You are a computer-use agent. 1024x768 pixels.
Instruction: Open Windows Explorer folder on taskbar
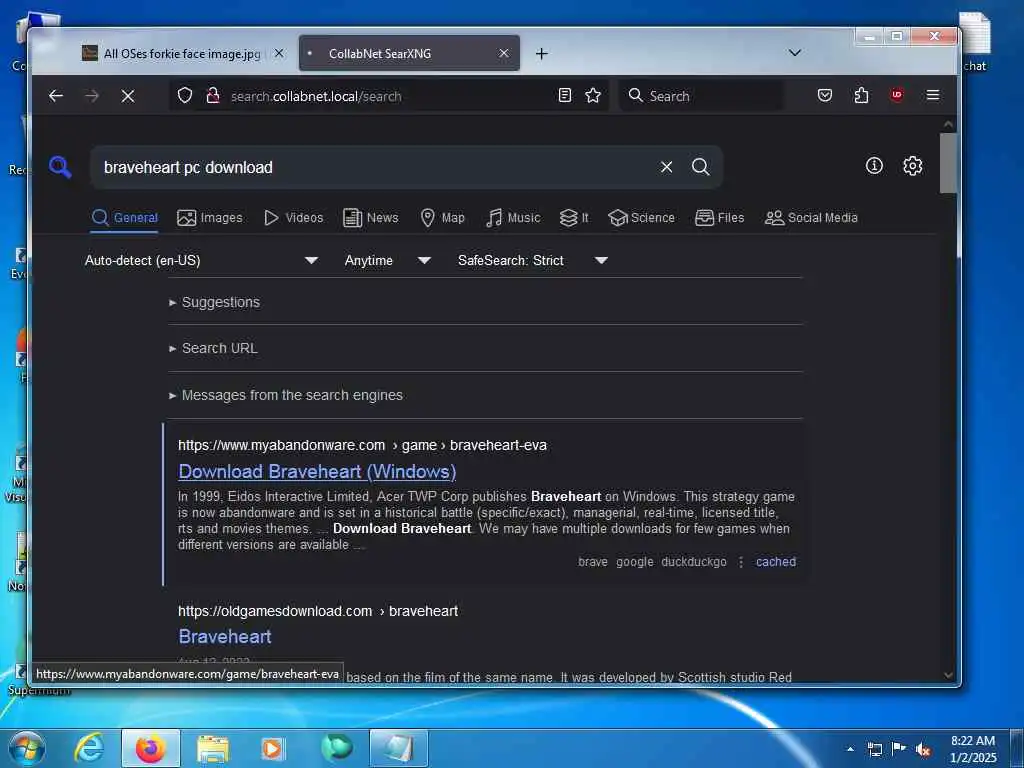(x=213, y=749)
